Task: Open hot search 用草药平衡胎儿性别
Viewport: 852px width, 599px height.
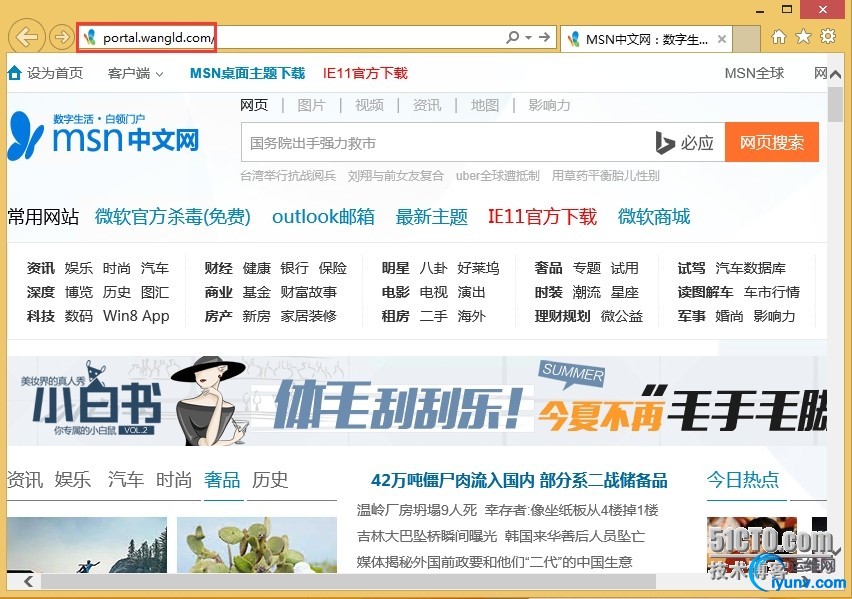Action: tap(605, 176)
